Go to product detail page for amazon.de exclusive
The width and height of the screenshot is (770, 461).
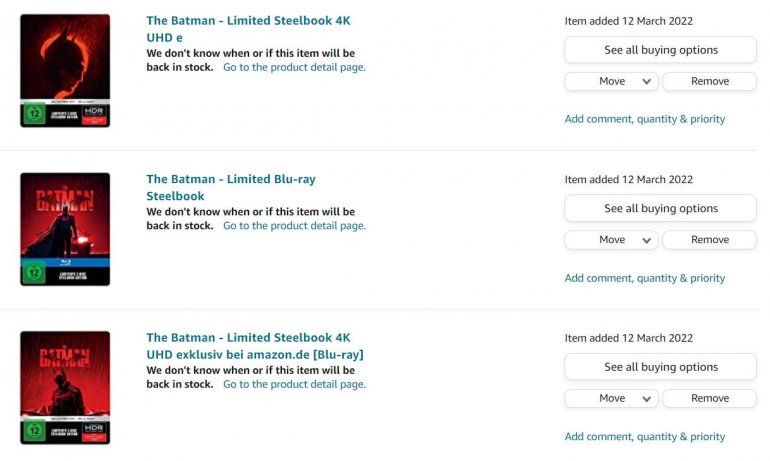pos(294,384)
